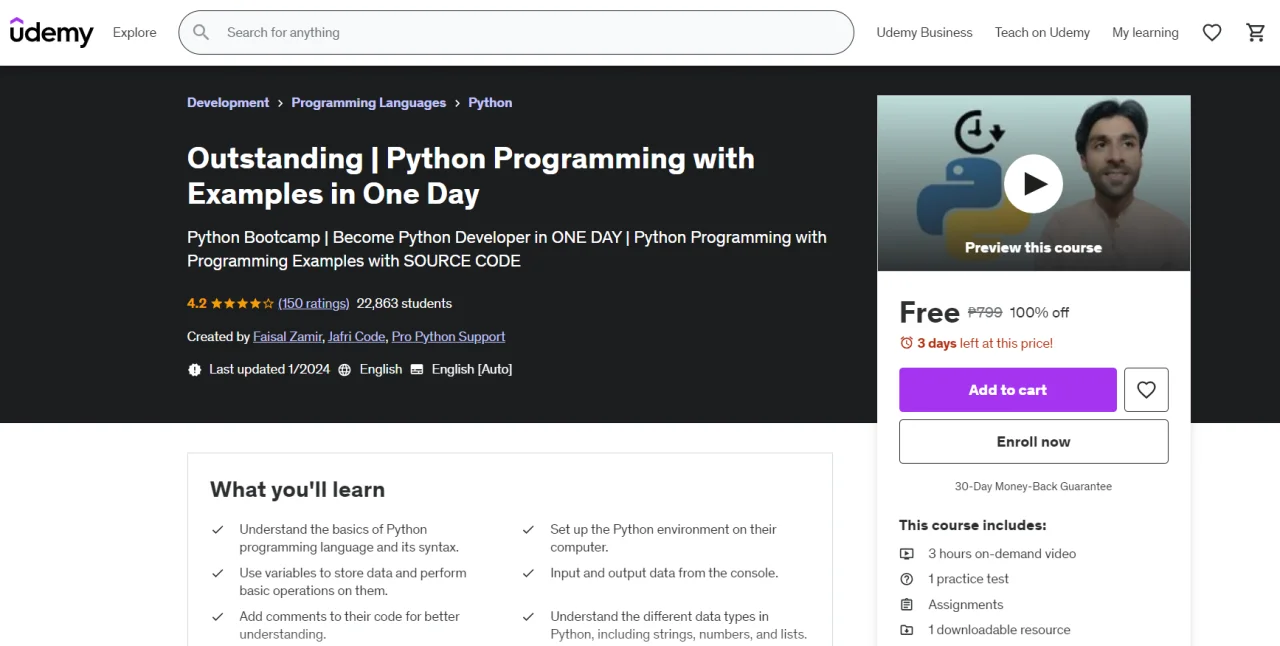This screenshot has height=646, width=1280.
Task: Open Udemy Business link
Action: [x=924, y=33]
